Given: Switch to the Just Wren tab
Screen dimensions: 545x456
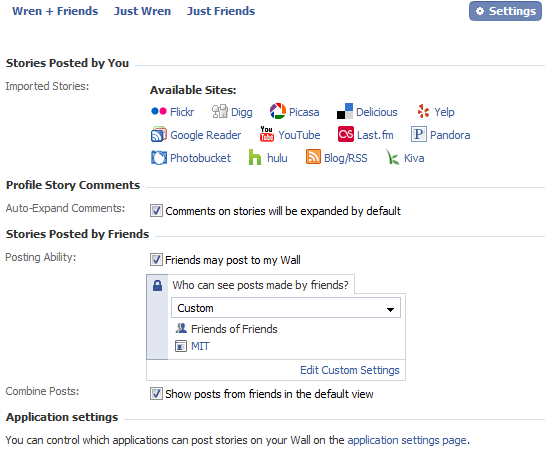Looking at the screenshot, I should coord(143,11).
